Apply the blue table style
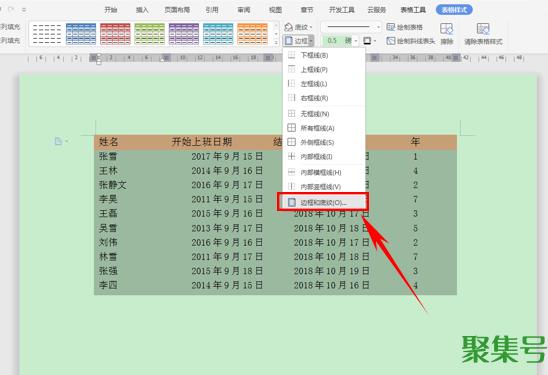 coord(81,34)
